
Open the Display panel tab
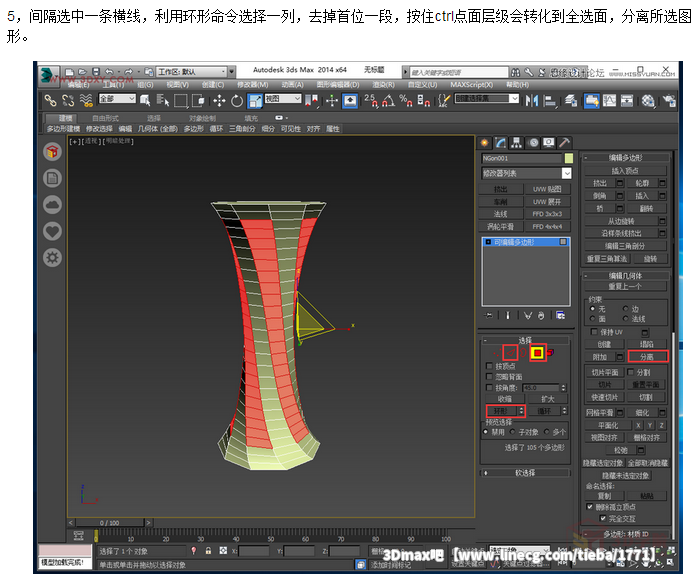pyautogui.click(x=549, y=143)
